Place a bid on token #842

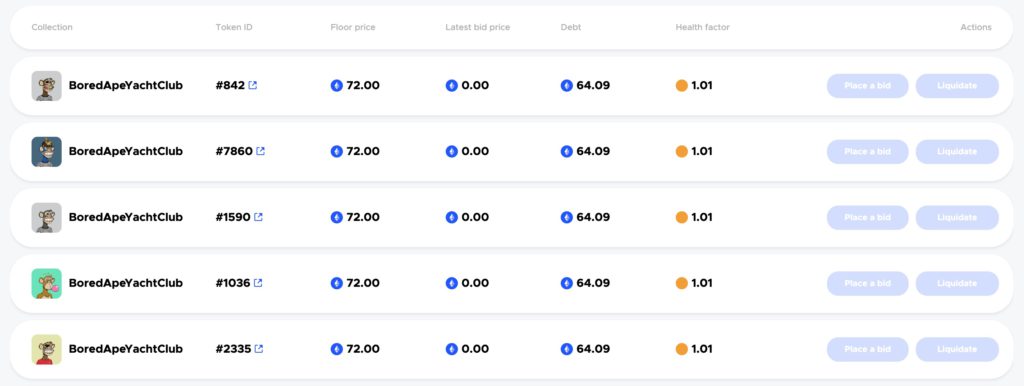click(x=867, y=86)
